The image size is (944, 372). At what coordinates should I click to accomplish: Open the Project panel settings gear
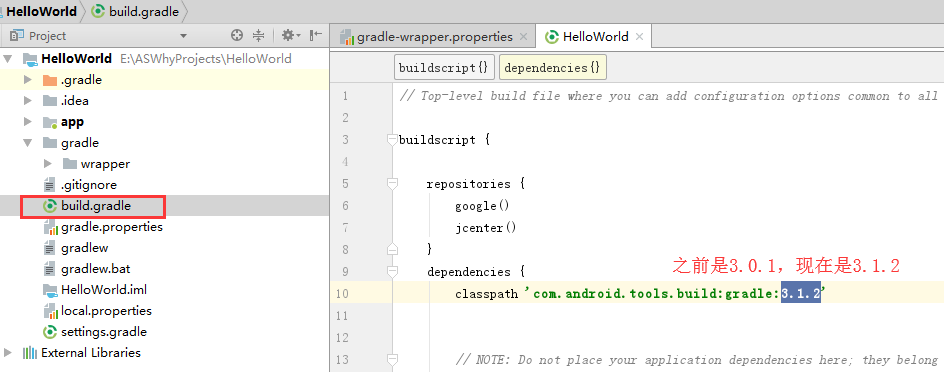(291, 36)
